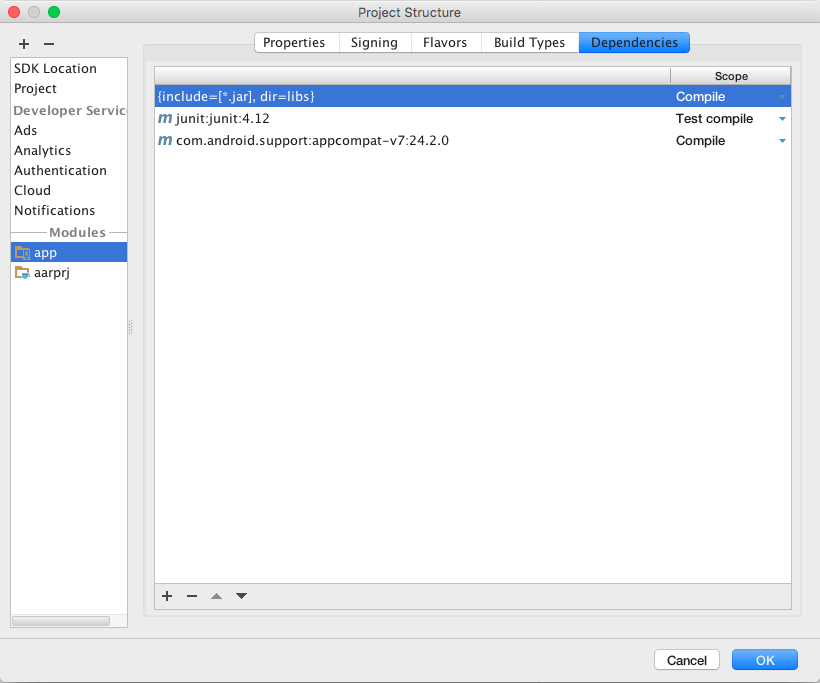Click the splitter handle beside the sidebar
The image size is (820, 683).
coord(130,327)
